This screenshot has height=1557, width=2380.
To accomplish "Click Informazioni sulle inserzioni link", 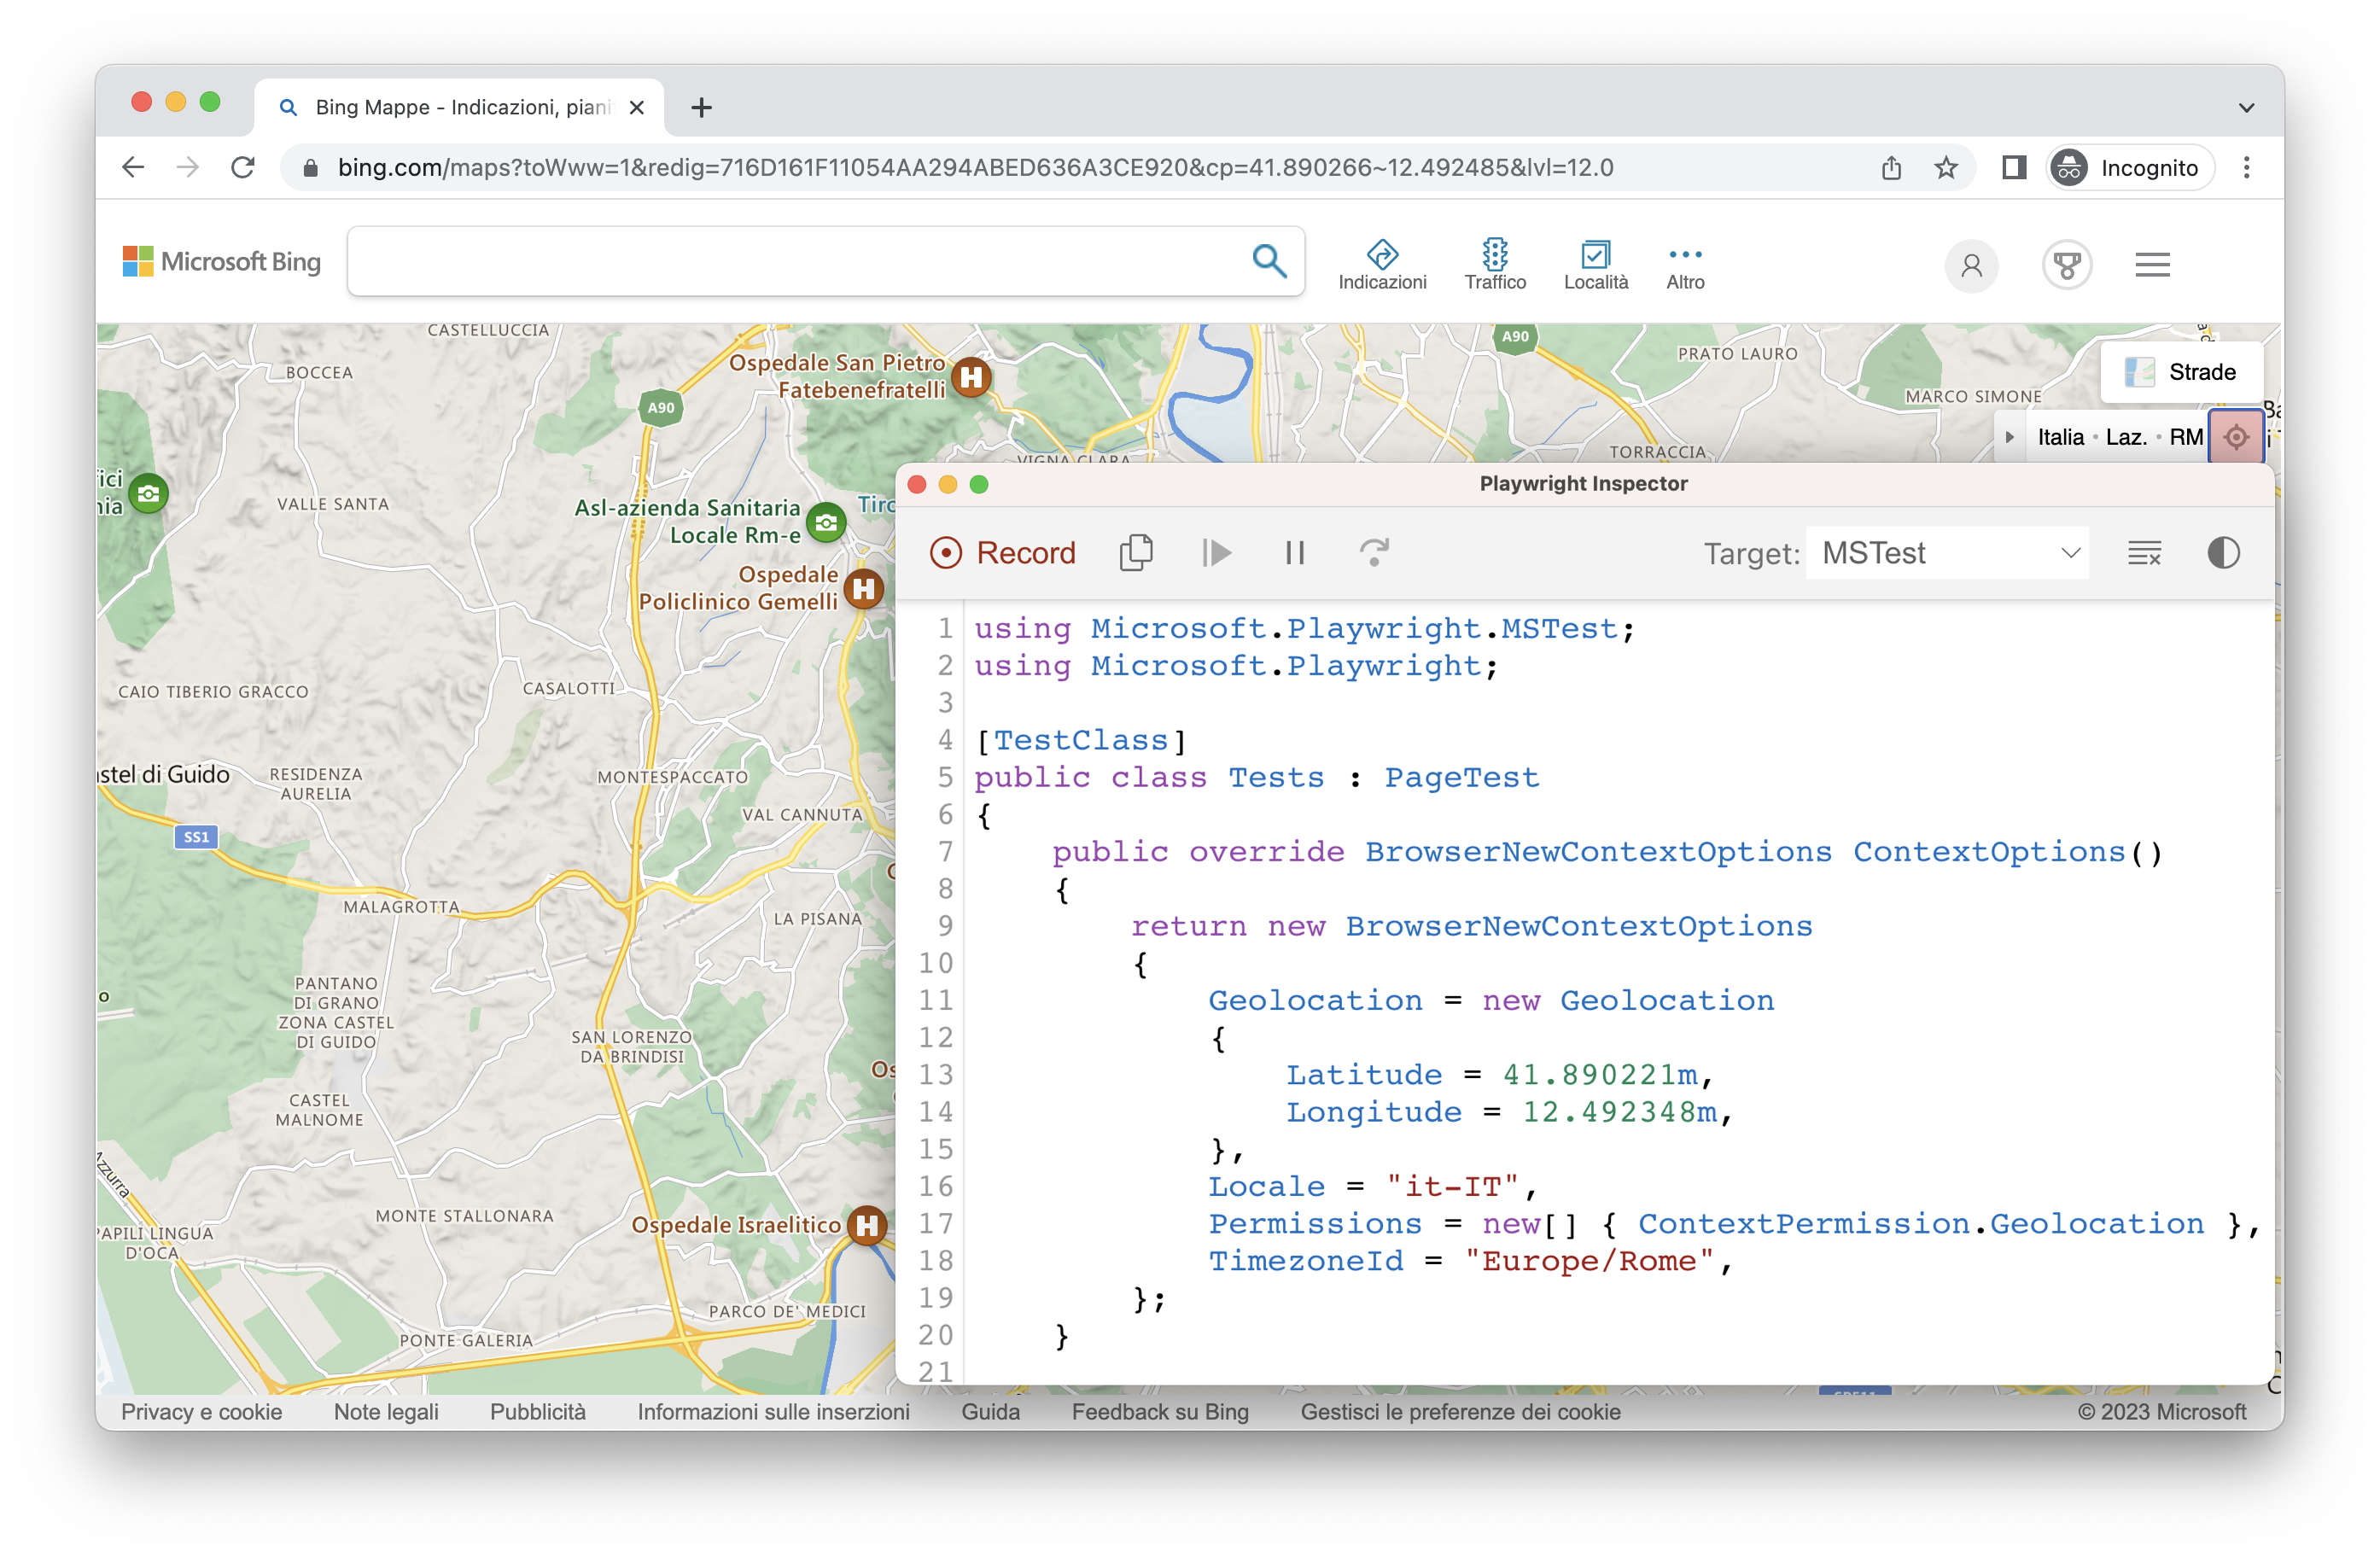I will (x=773, y=1411).
